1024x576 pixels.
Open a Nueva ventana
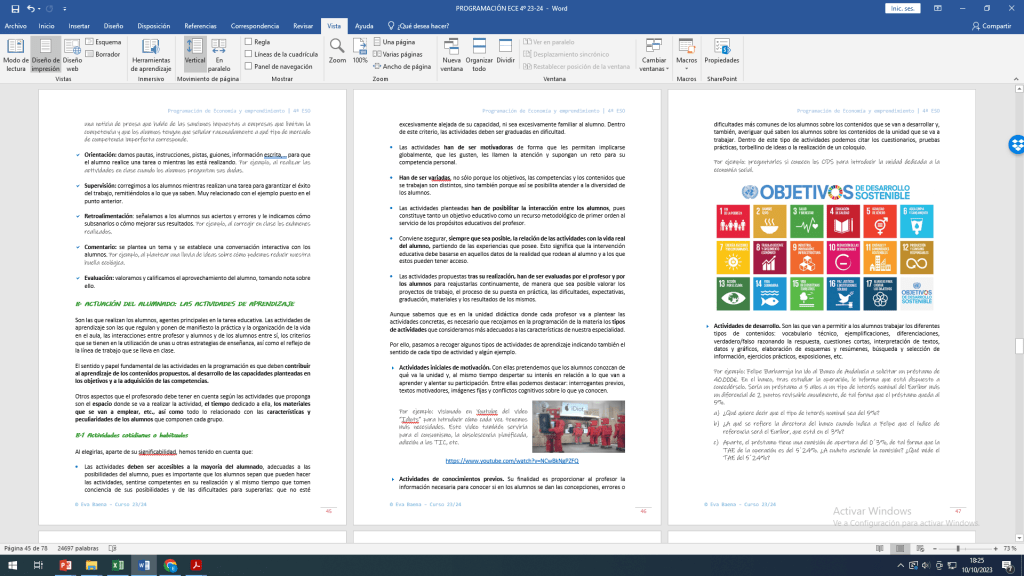[x=452, y=54]
